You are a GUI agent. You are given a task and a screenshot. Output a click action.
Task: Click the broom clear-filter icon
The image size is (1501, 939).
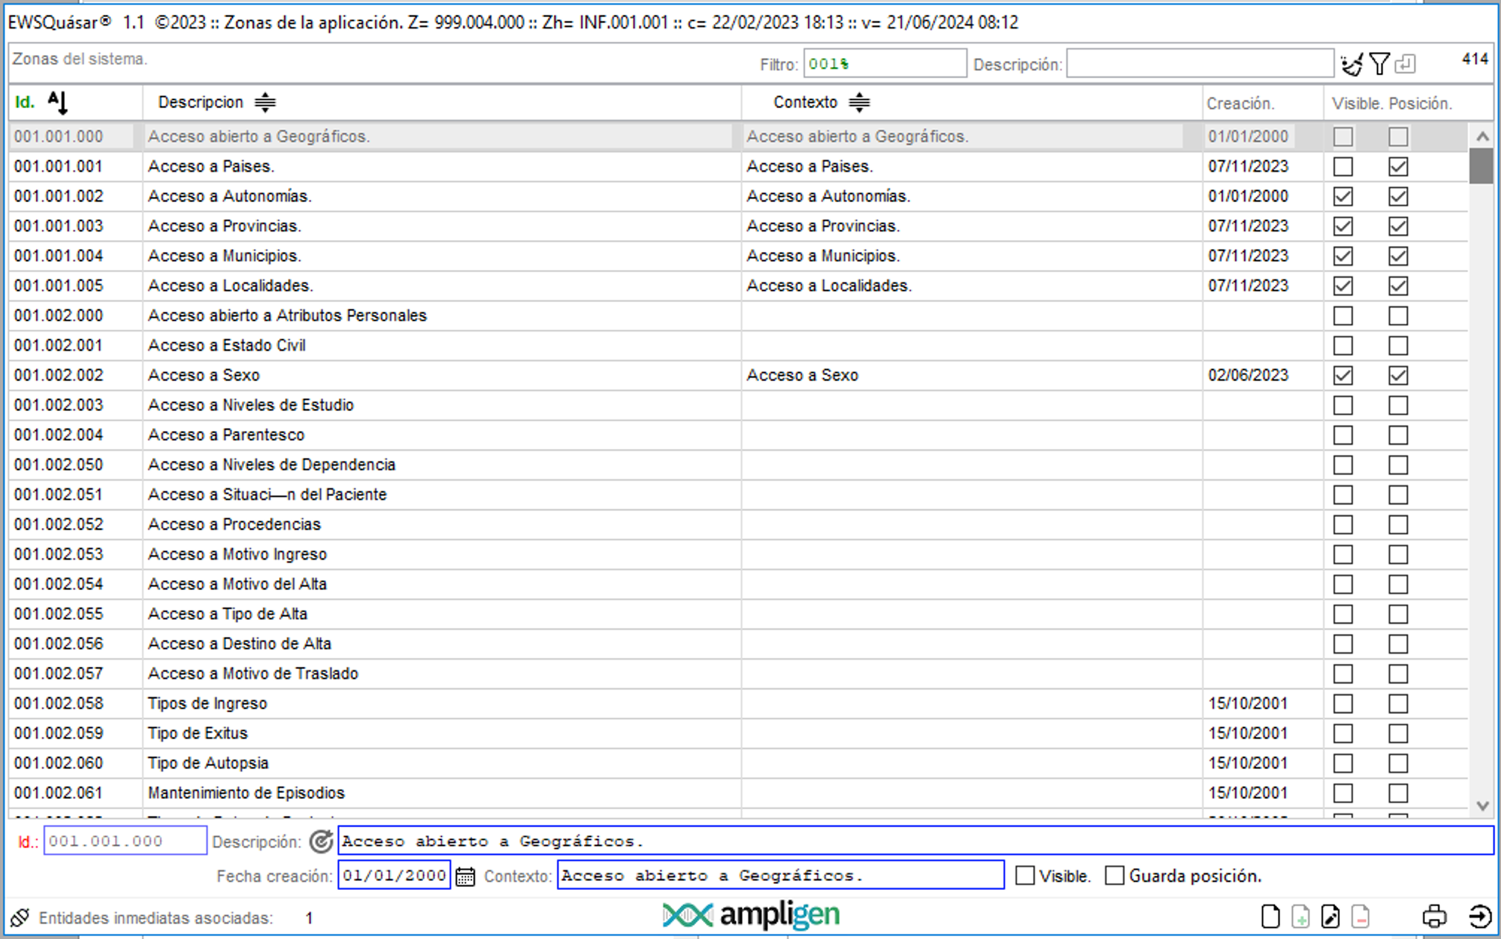click(1352, 65)
